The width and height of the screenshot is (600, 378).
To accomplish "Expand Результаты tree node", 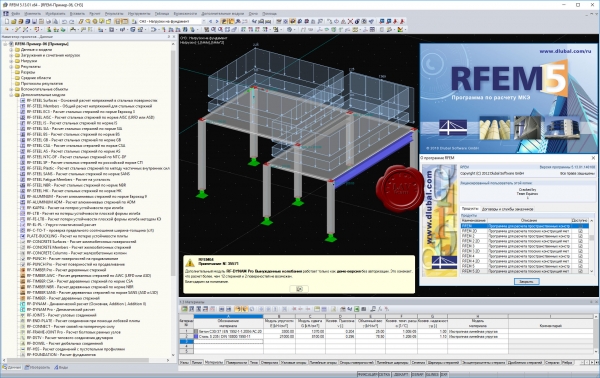I will pos(11,67).
